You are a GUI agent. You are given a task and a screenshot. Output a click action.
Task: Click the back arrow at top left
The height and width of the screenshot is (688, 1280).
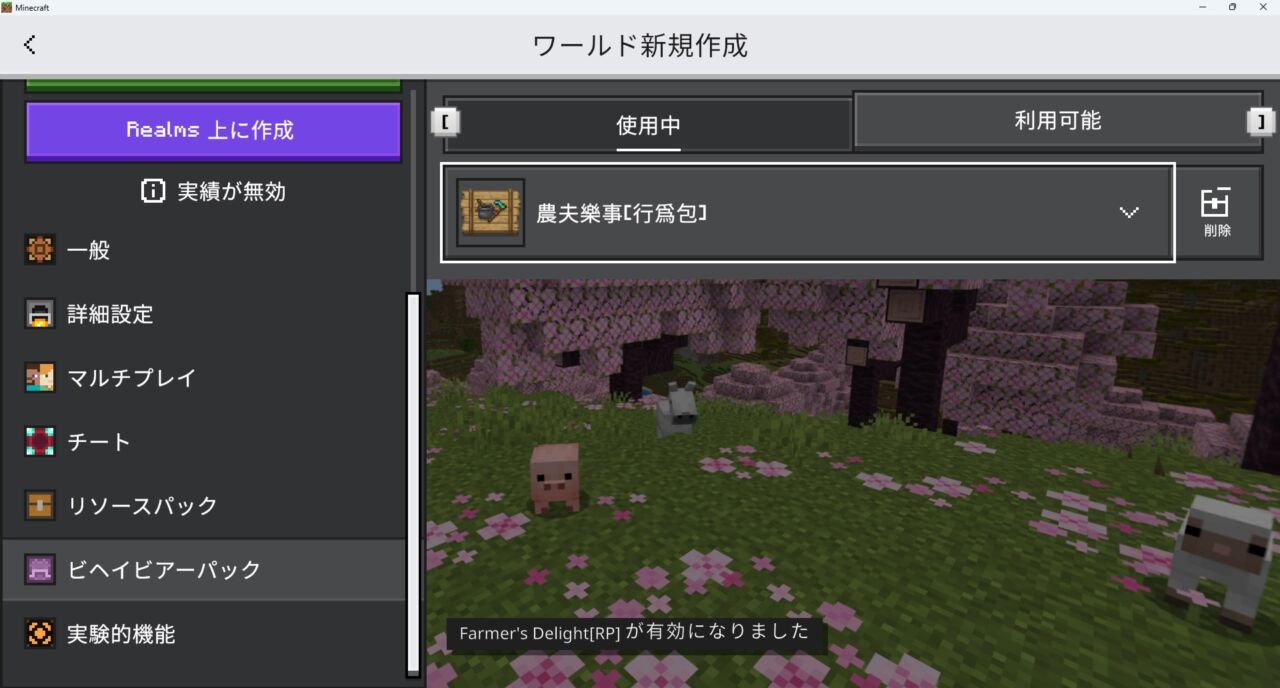coord(30,45)
